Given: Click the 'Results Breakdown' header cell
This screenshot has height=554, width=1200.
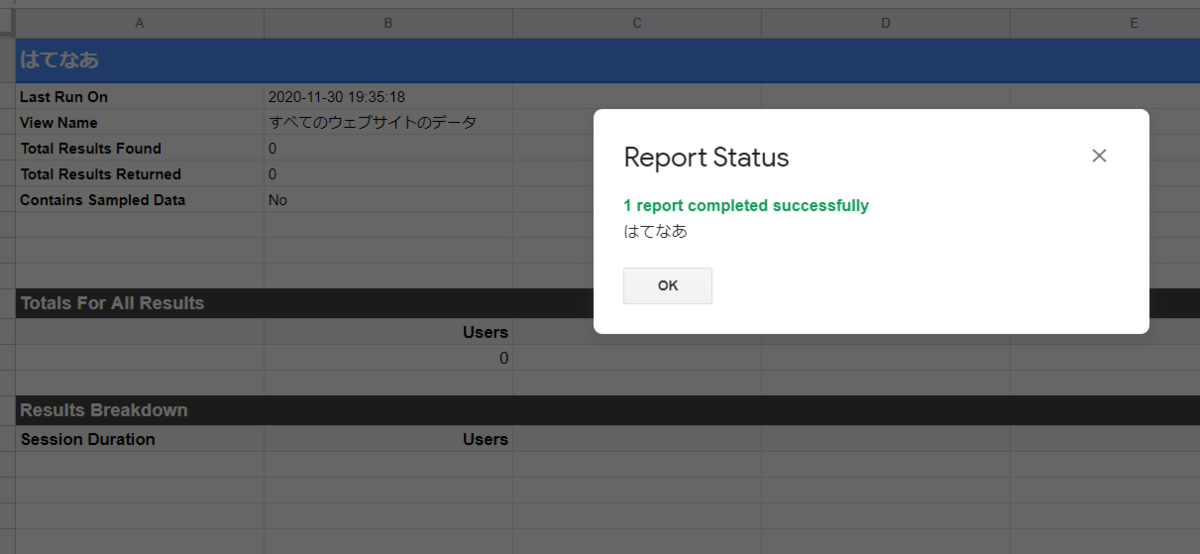Looking at the screenshot, I should [140, 410].
